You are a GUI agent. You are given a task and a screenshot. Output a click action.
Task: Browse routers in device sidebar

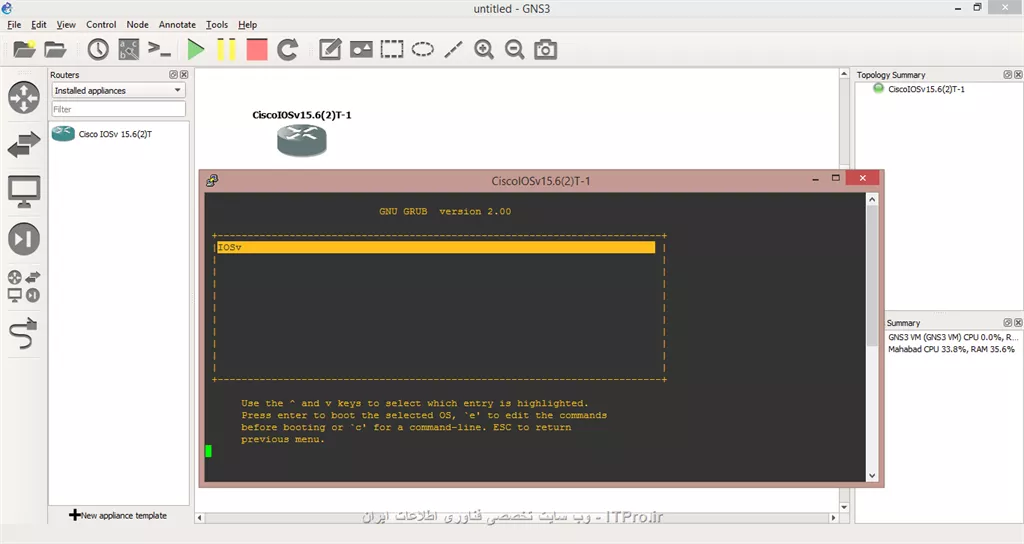click(x=24, y=97)
